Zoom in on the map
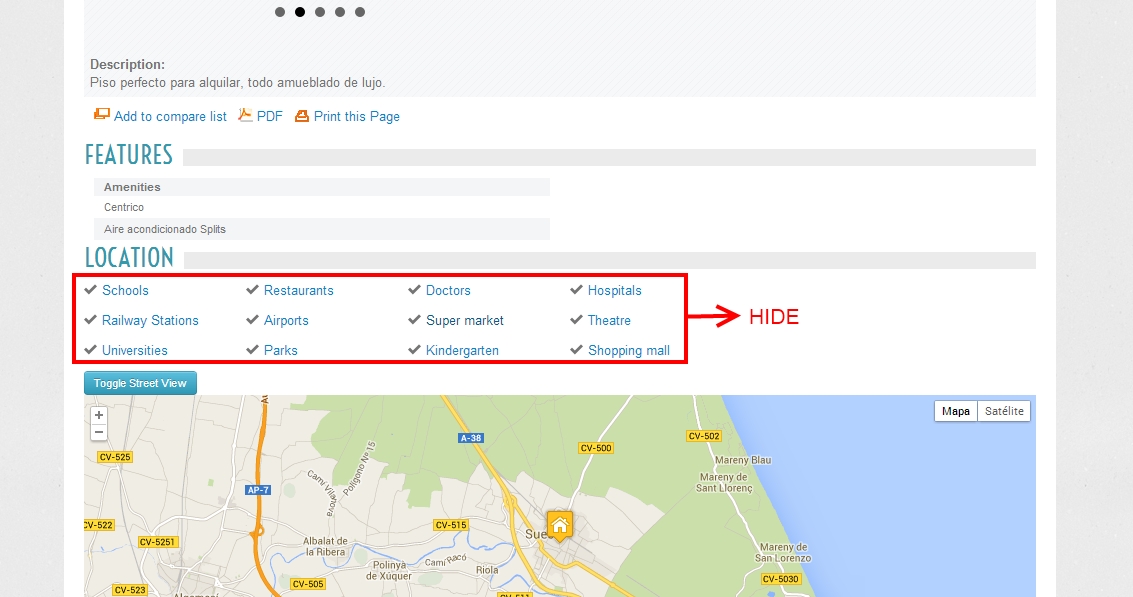The height and width of the screenshot is (597, 1133). click(99, 416)
